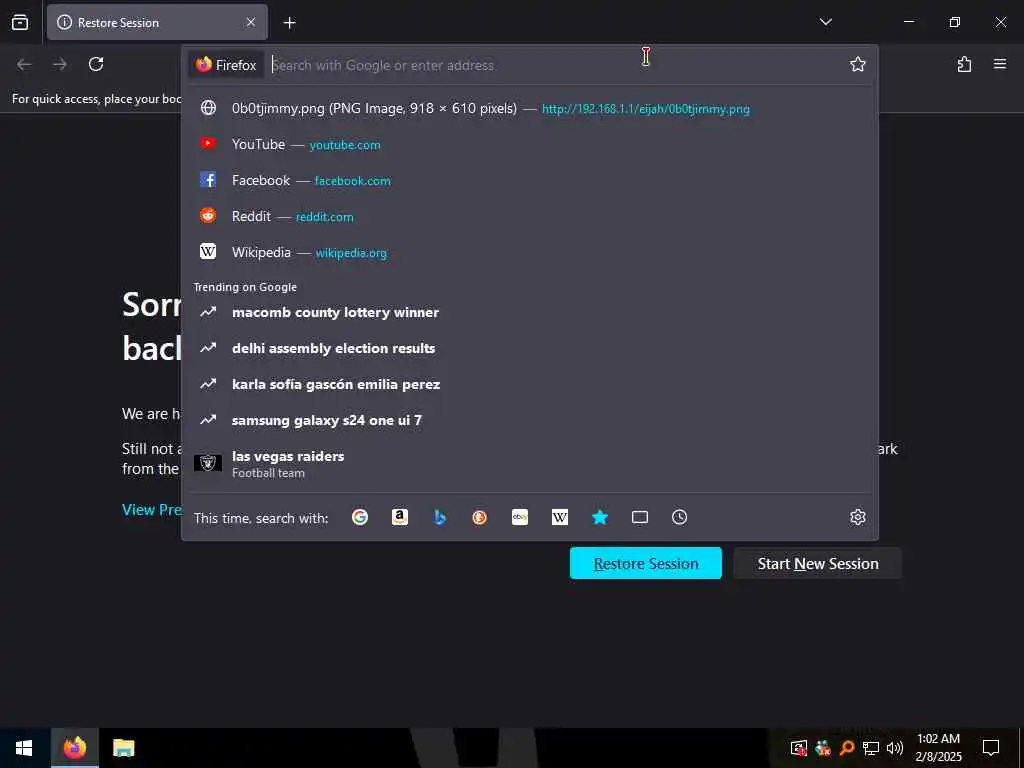This screenshot has height=768, width=1024.
Task: Open the Firefox hamburger menu
Action: [x=1000, y=64]
